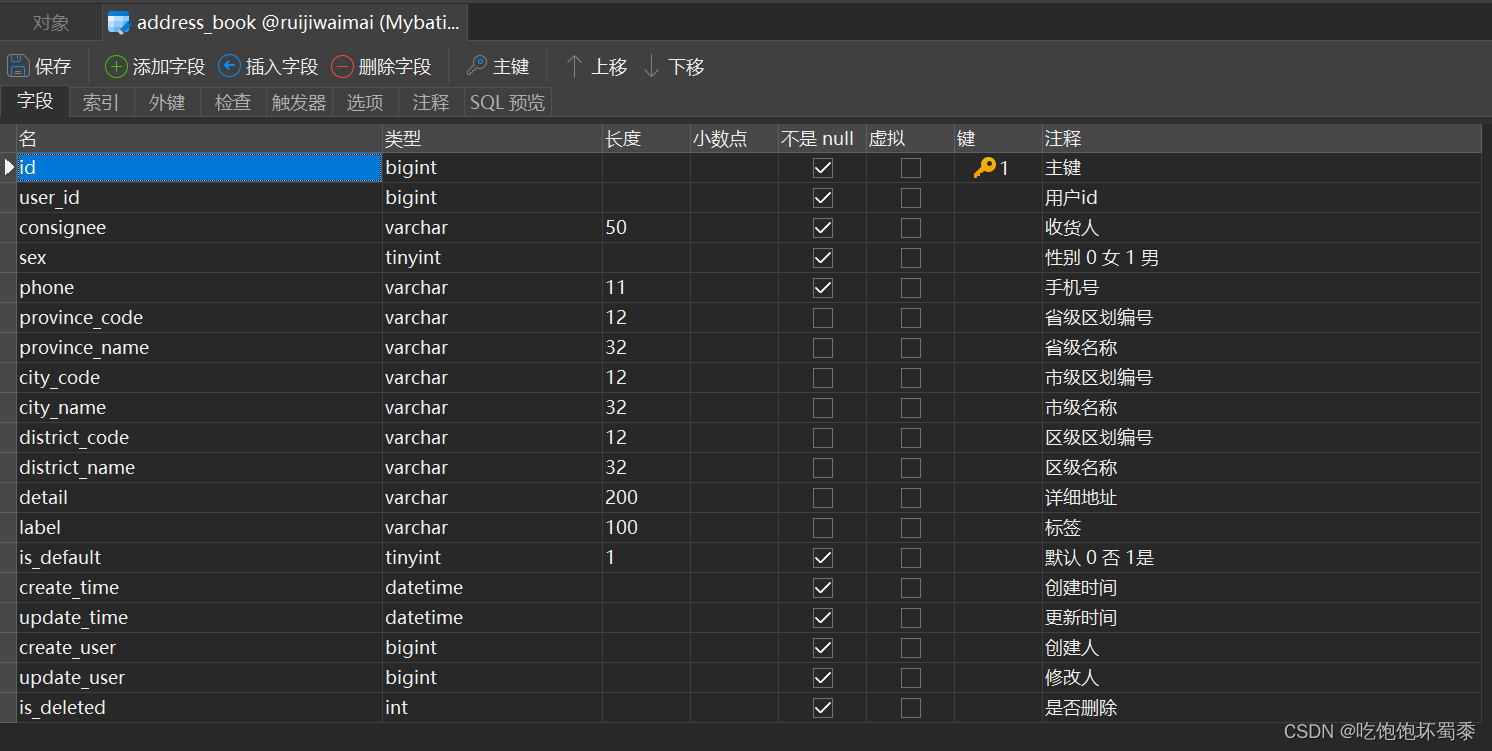Screen dimensions: 1492x751
Task: Click the 长度 column header
Action: [x=646, y=139]
